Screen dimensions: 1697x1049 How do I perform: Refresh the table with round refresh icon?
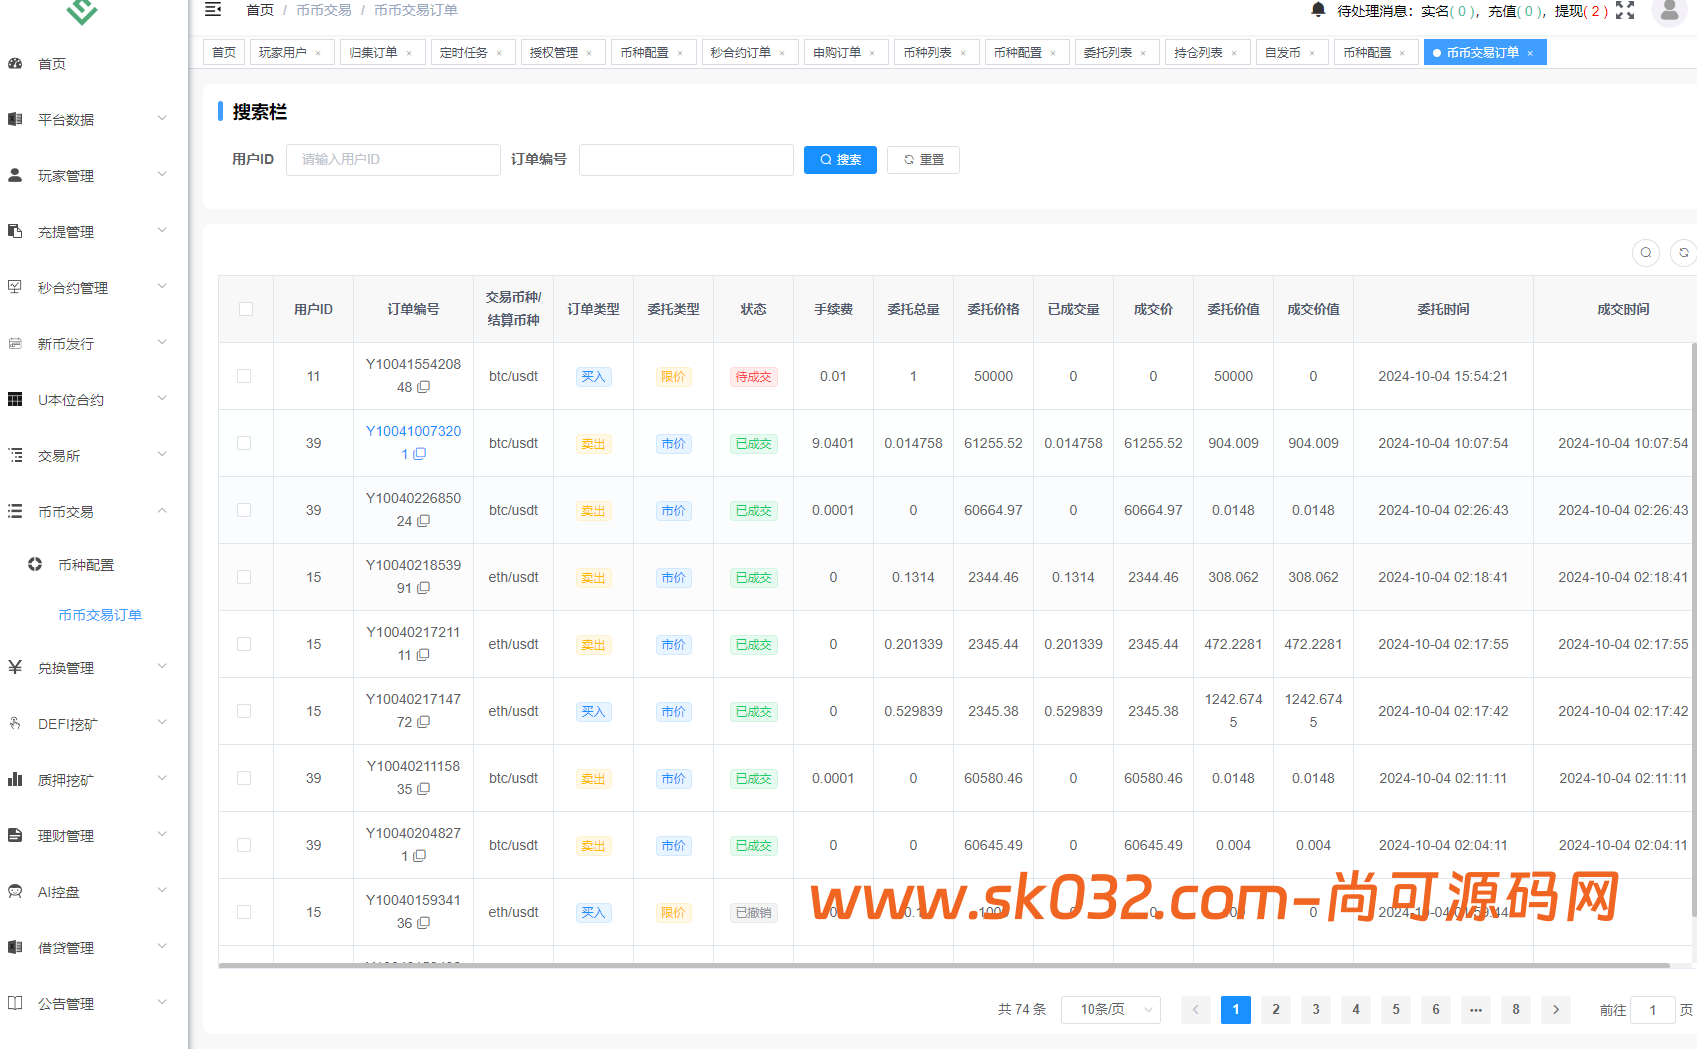[1684, 253]
